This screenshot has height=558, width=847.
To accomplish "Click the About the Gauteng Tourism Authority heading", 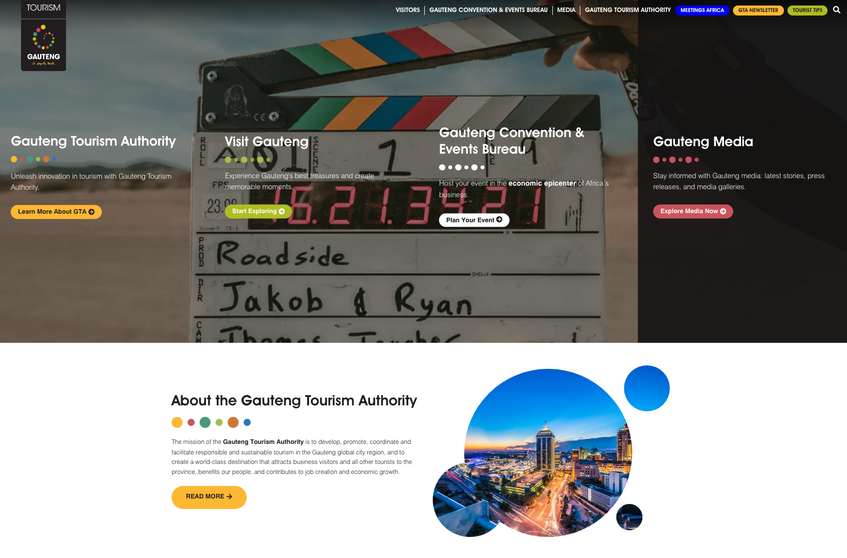I will 294,401.
